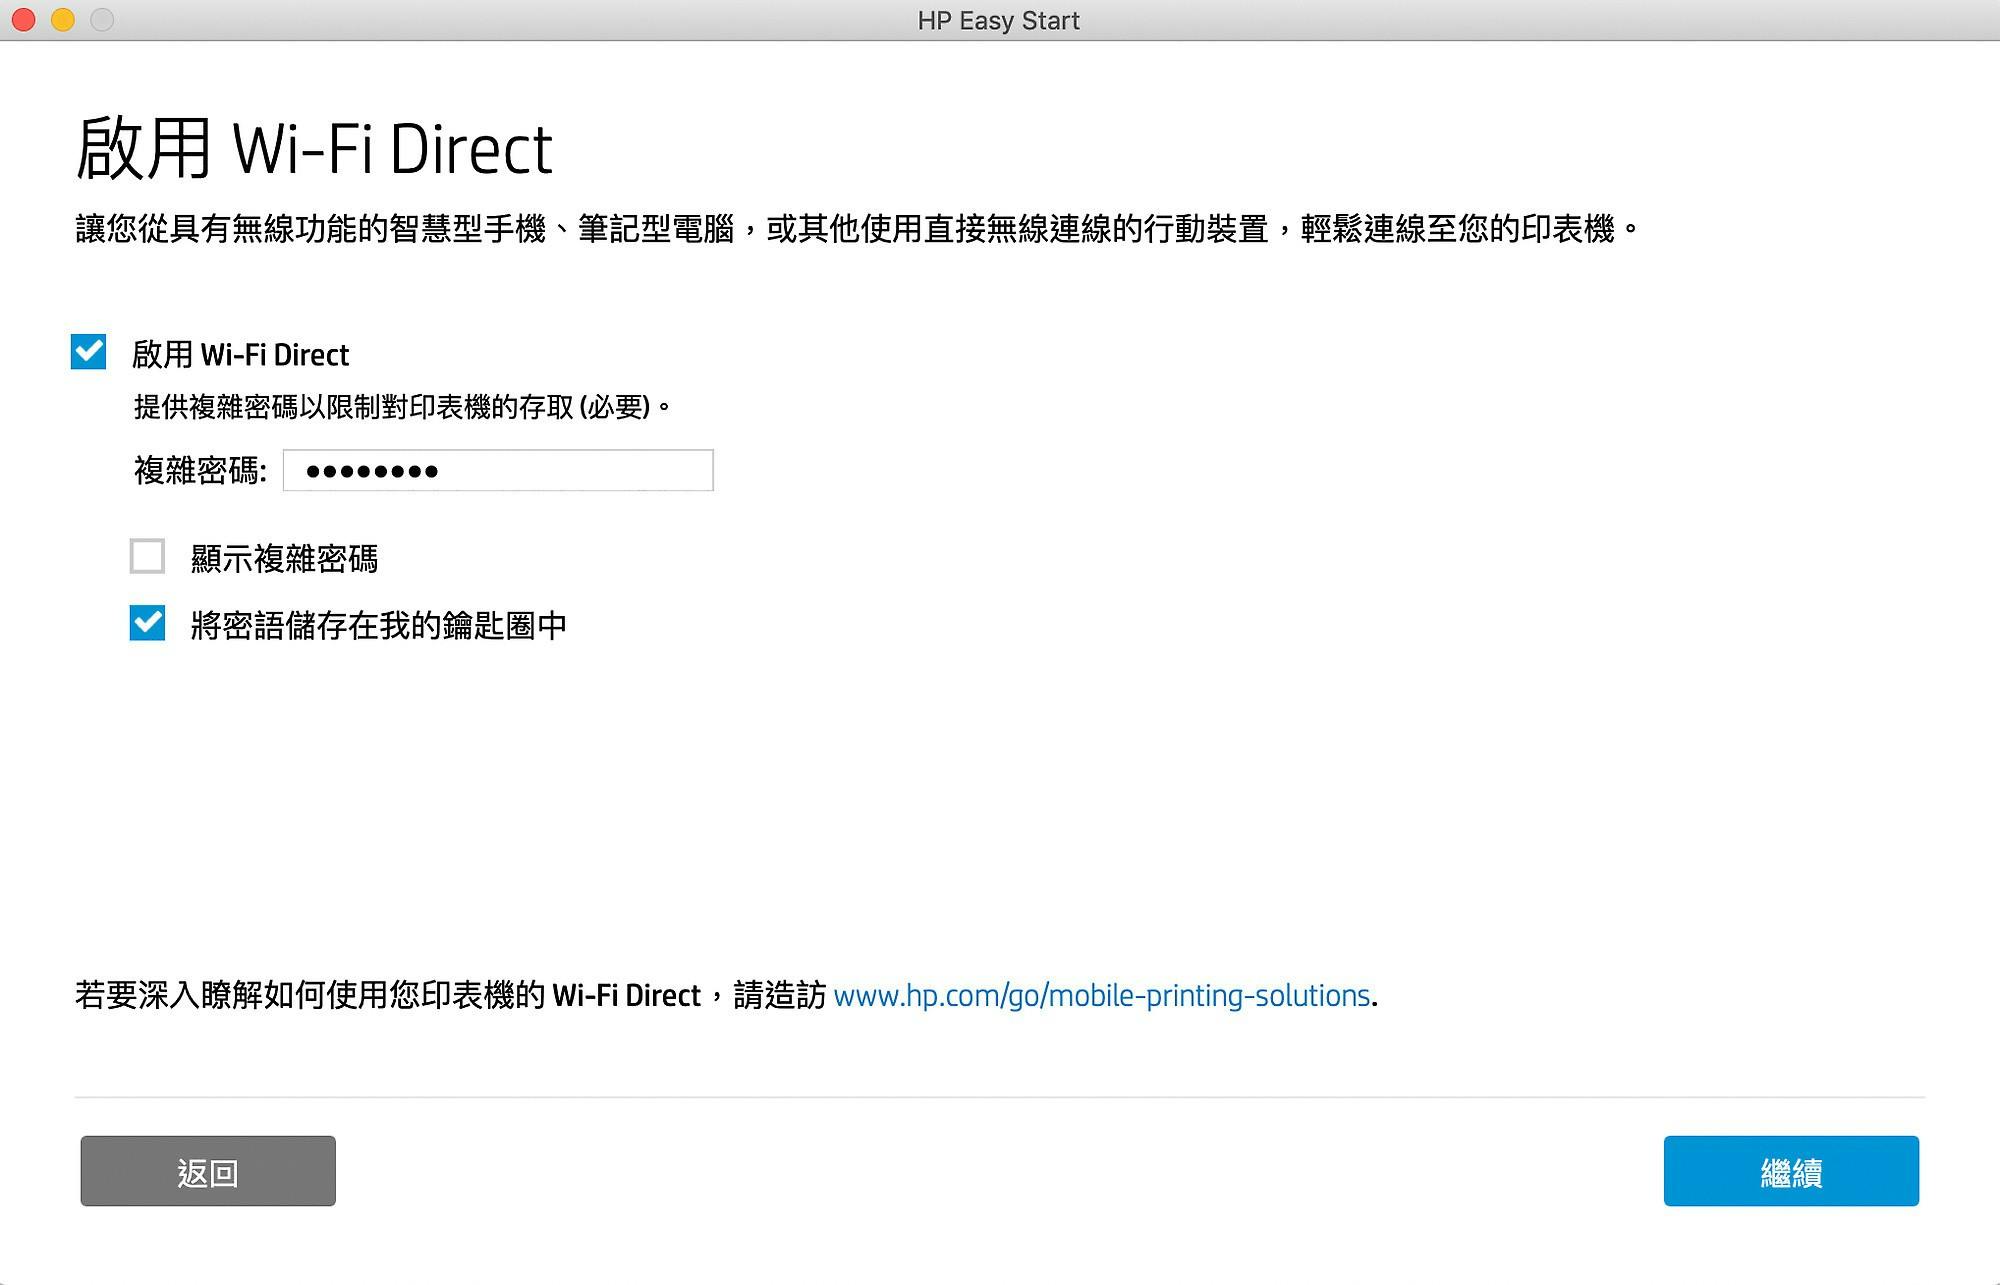Proceed using the 繼續 button

(x=1791, y=1170)
